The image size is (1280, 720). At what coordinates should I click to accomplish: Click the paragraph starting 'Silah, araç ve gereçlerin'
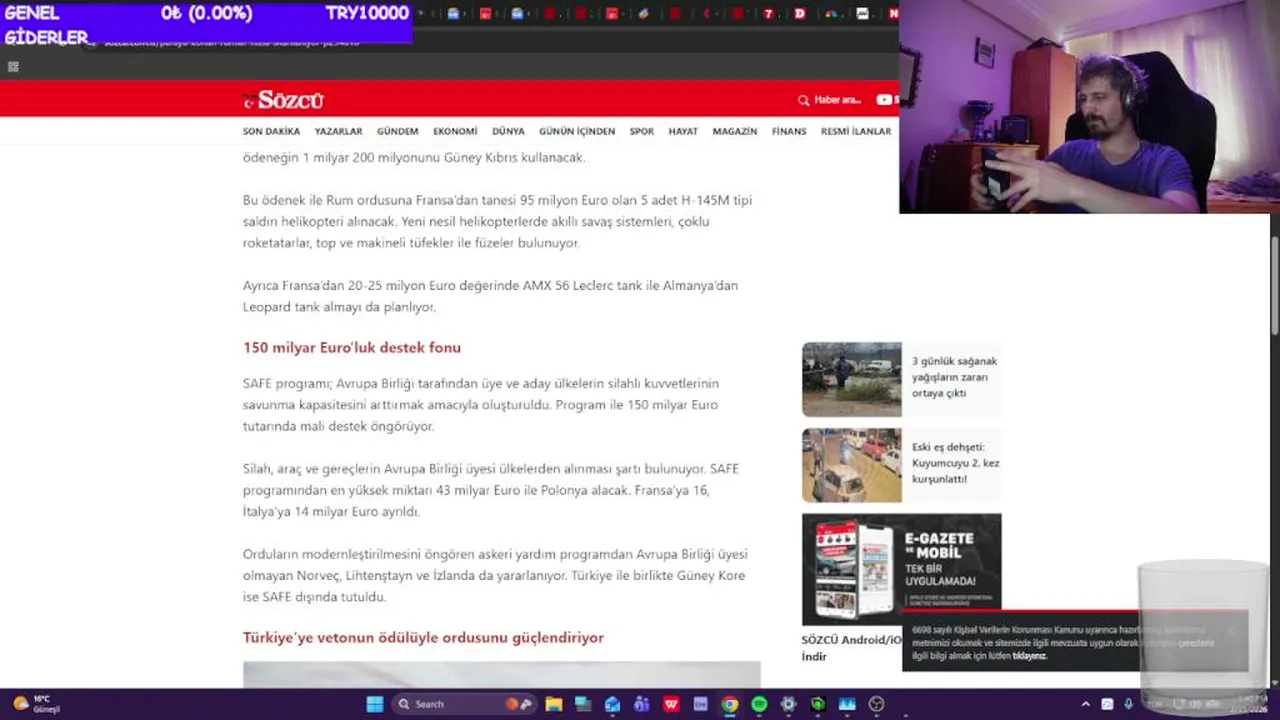pos(491,490)
